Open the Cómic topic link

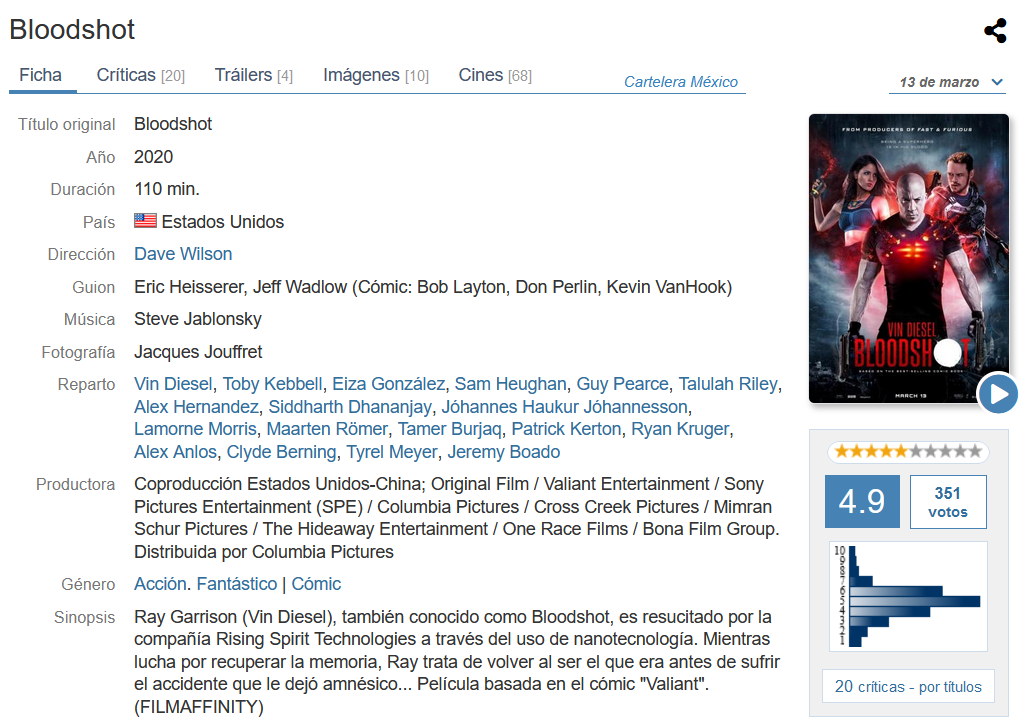(316, 584)
